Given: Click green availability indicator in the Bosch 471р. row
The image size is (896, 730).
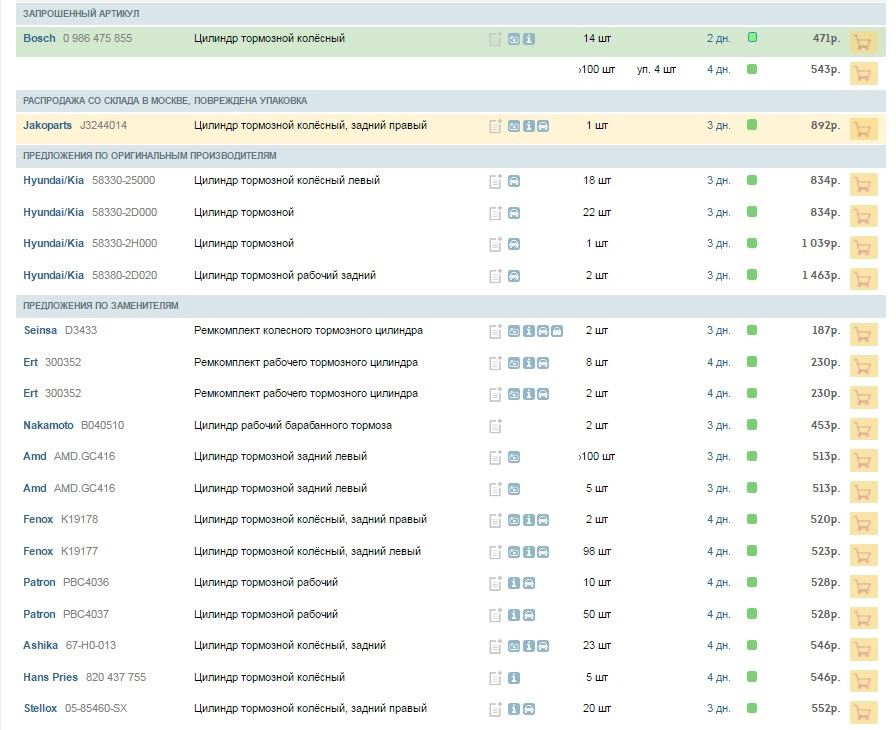Looking at the screenshot, I should pos(752,38).
